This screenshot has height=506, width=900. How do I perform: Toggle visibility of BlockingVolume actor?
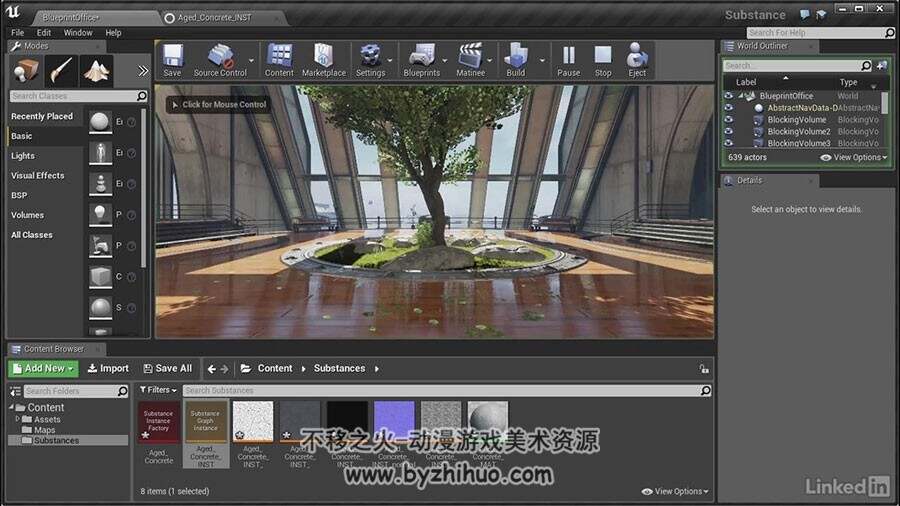(728, 119)
